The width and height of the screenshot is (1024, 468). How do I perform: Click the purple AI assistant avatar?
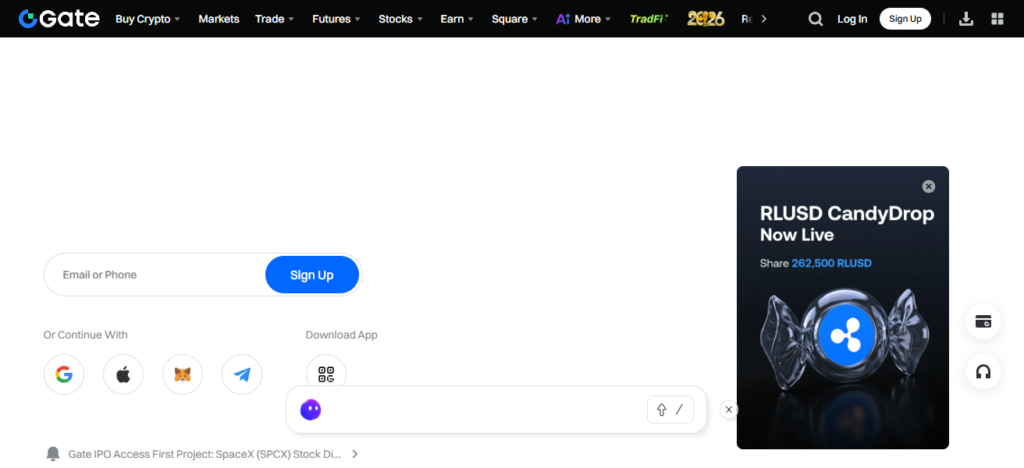point(310,410)
